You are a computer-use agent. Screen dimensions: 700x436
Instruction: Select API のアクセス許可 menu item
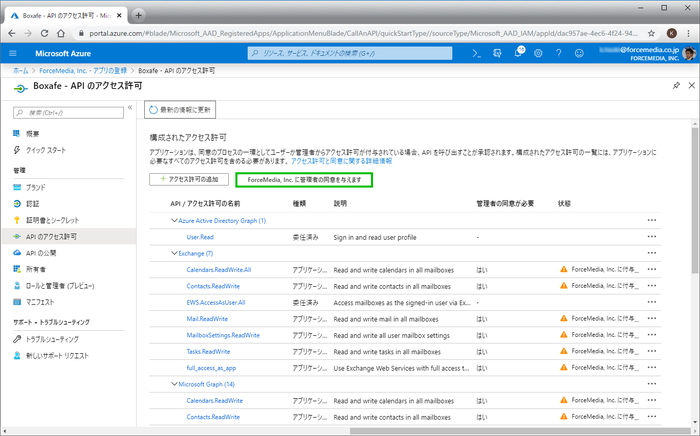tap(69, 237)
